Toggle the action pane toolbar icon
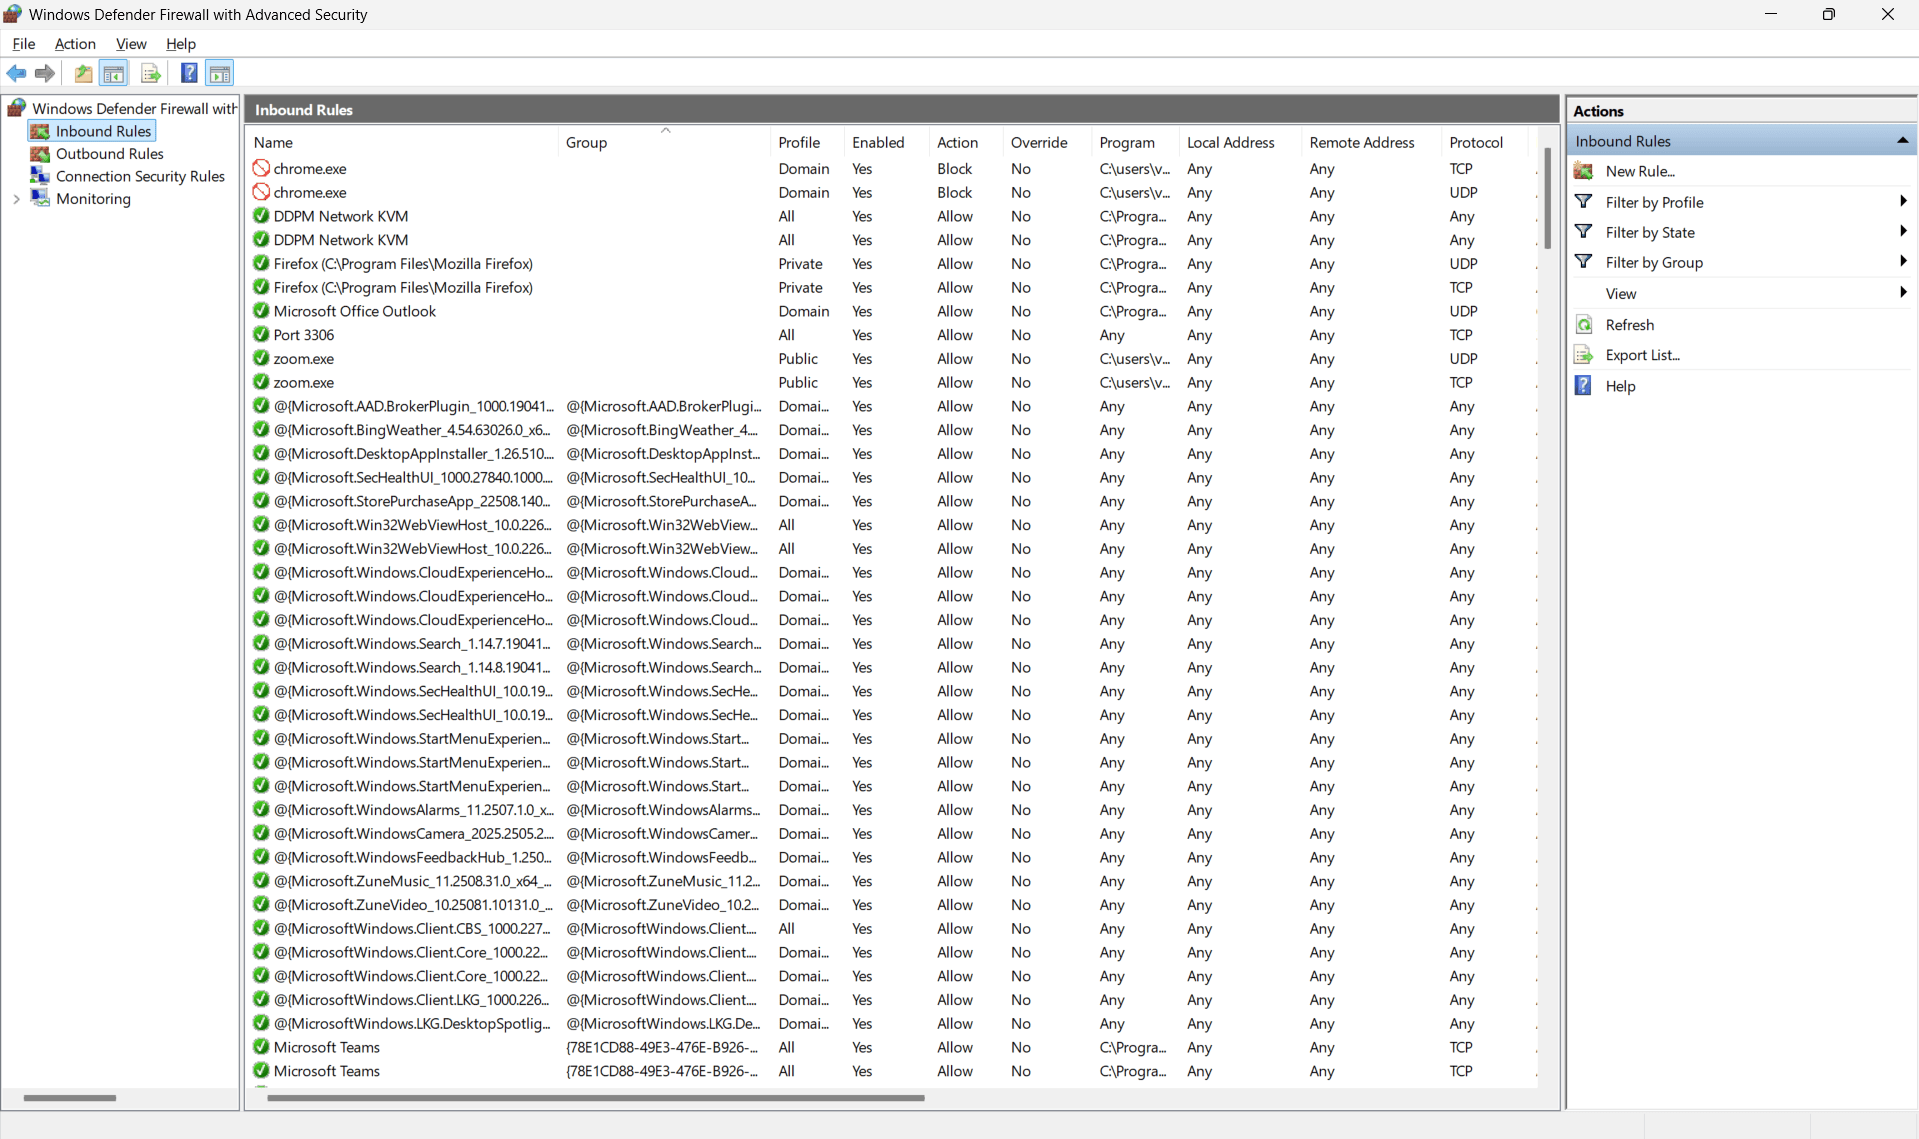Screen dimensions: 1919x1139 (x=219, y=73)
